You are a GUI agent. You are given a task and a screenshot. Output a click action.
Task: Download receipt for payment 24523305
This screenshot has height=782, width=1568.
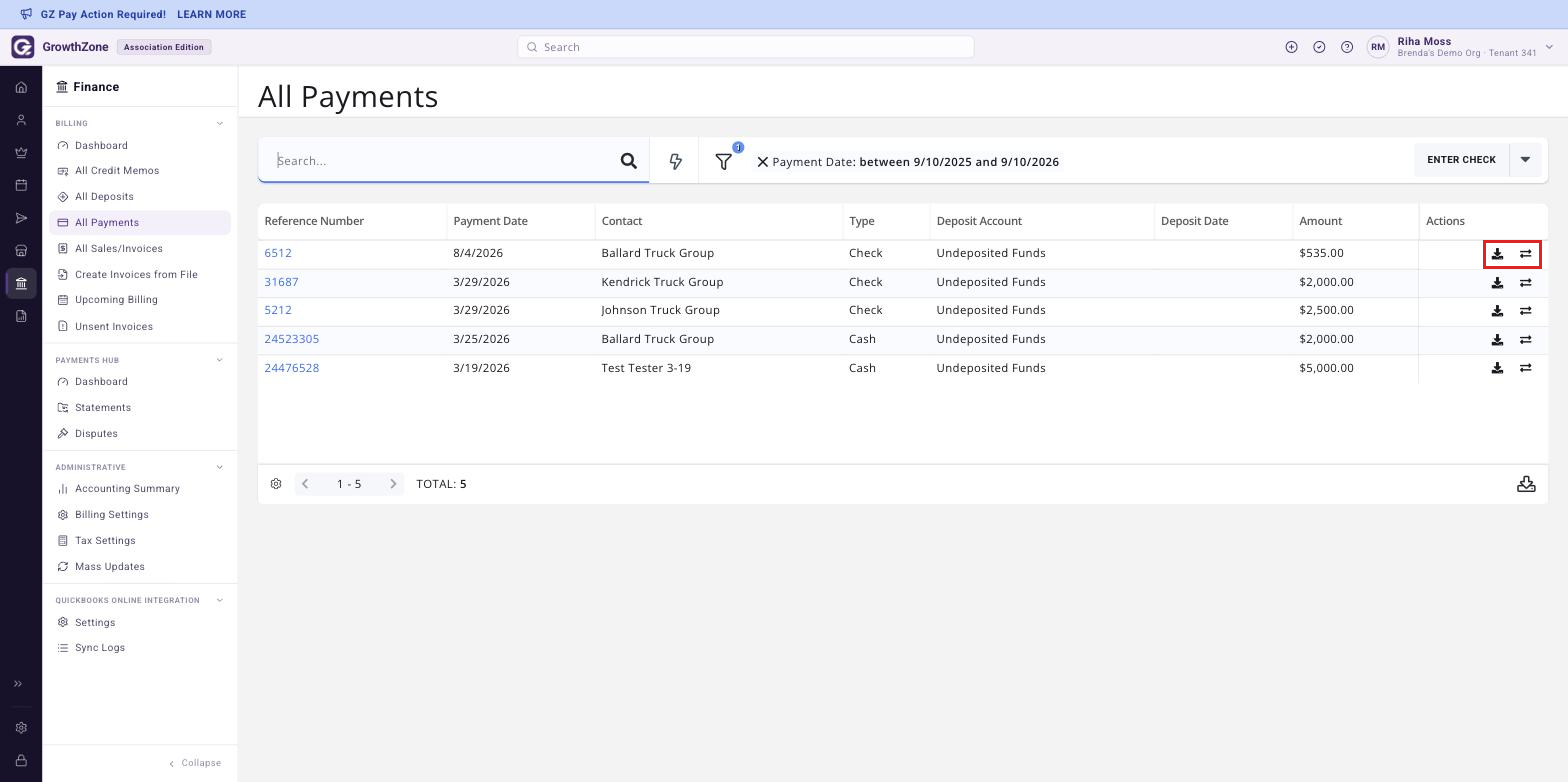pyautogui.click(x=1497, y=340)
